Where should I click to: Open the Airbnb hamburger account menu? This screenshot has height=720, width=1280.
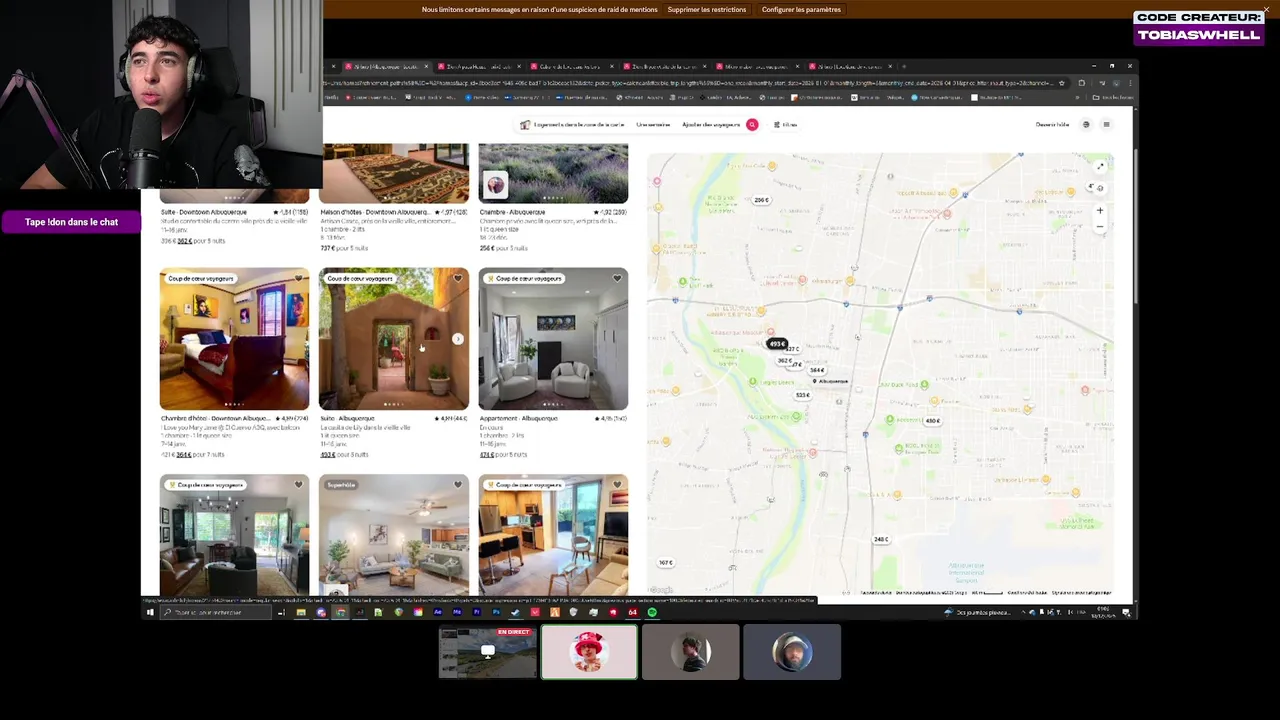(1106, 125)
